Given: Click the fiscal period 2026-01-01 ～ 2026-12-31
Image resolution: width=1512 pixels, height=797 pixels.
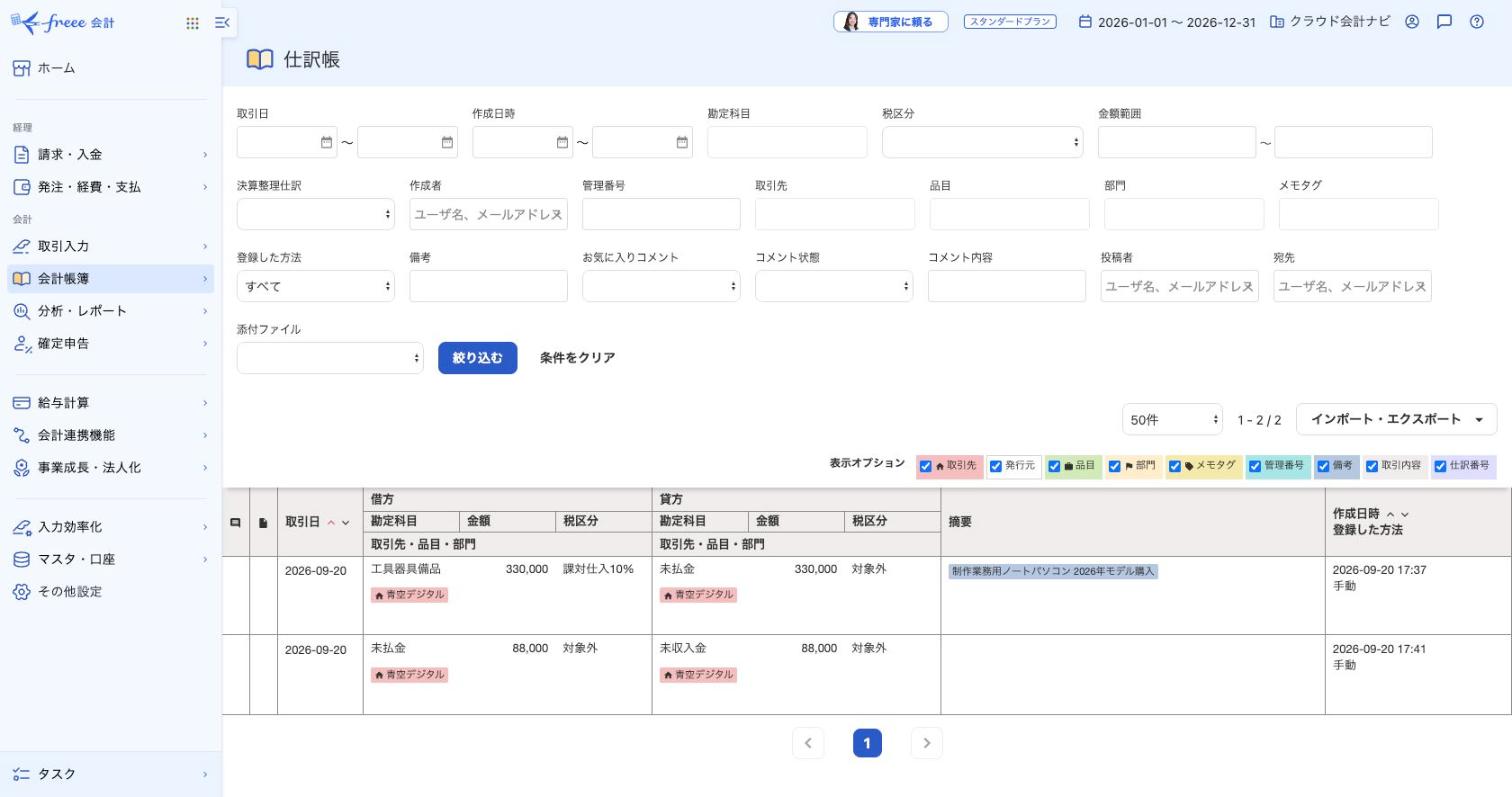Looking at the screenshot, I should [x=1166, y=22].
